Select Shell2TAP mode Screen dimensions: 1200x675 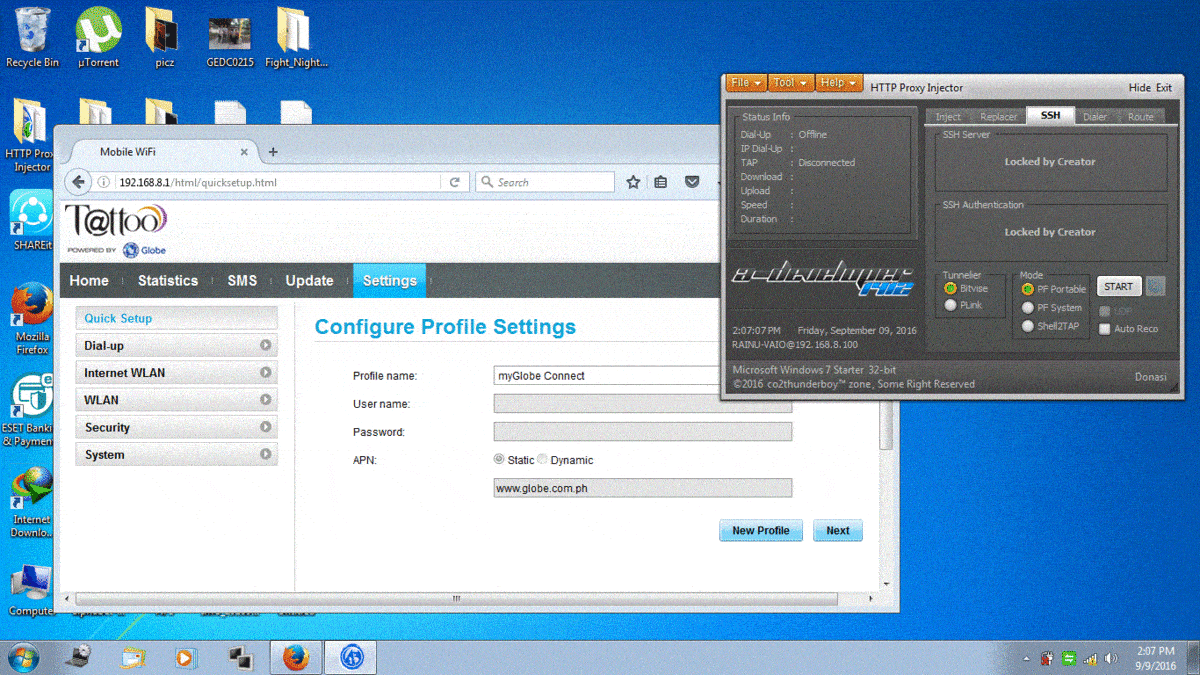click(1028, 326)
